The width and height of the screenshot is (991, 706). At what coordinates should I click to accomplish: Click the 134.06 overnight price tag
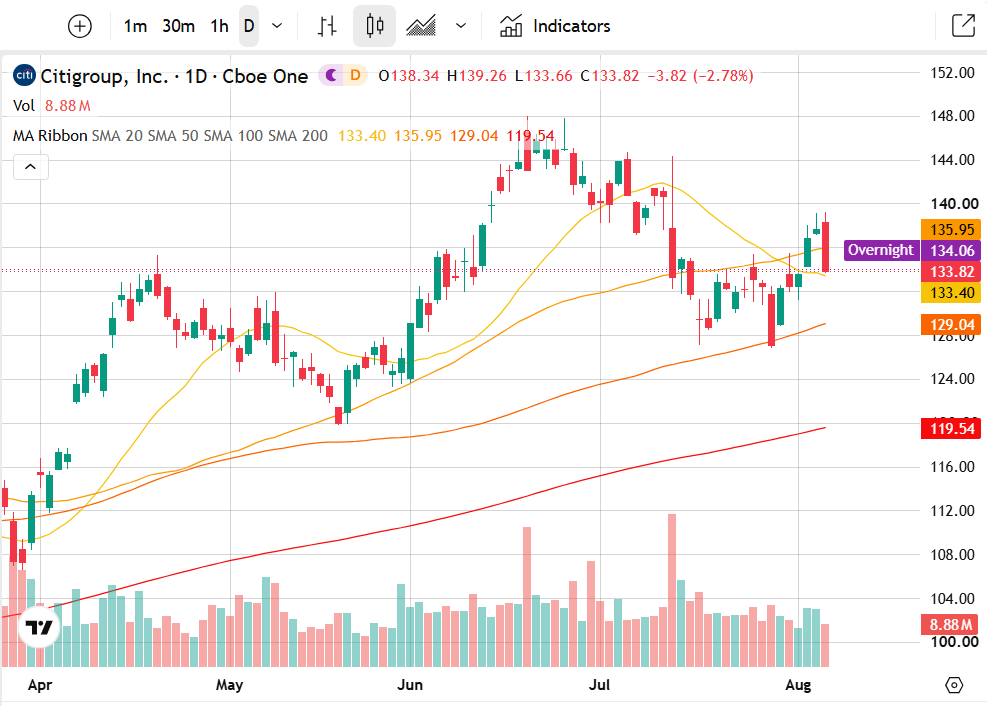pos(951,250)
